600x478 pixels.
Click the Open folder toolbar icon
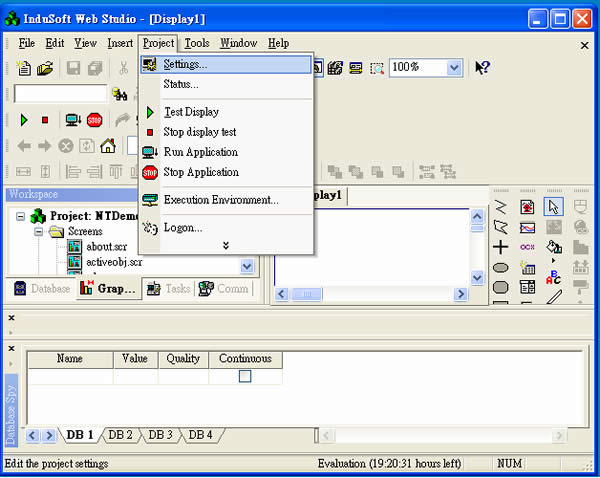[45, 68]
